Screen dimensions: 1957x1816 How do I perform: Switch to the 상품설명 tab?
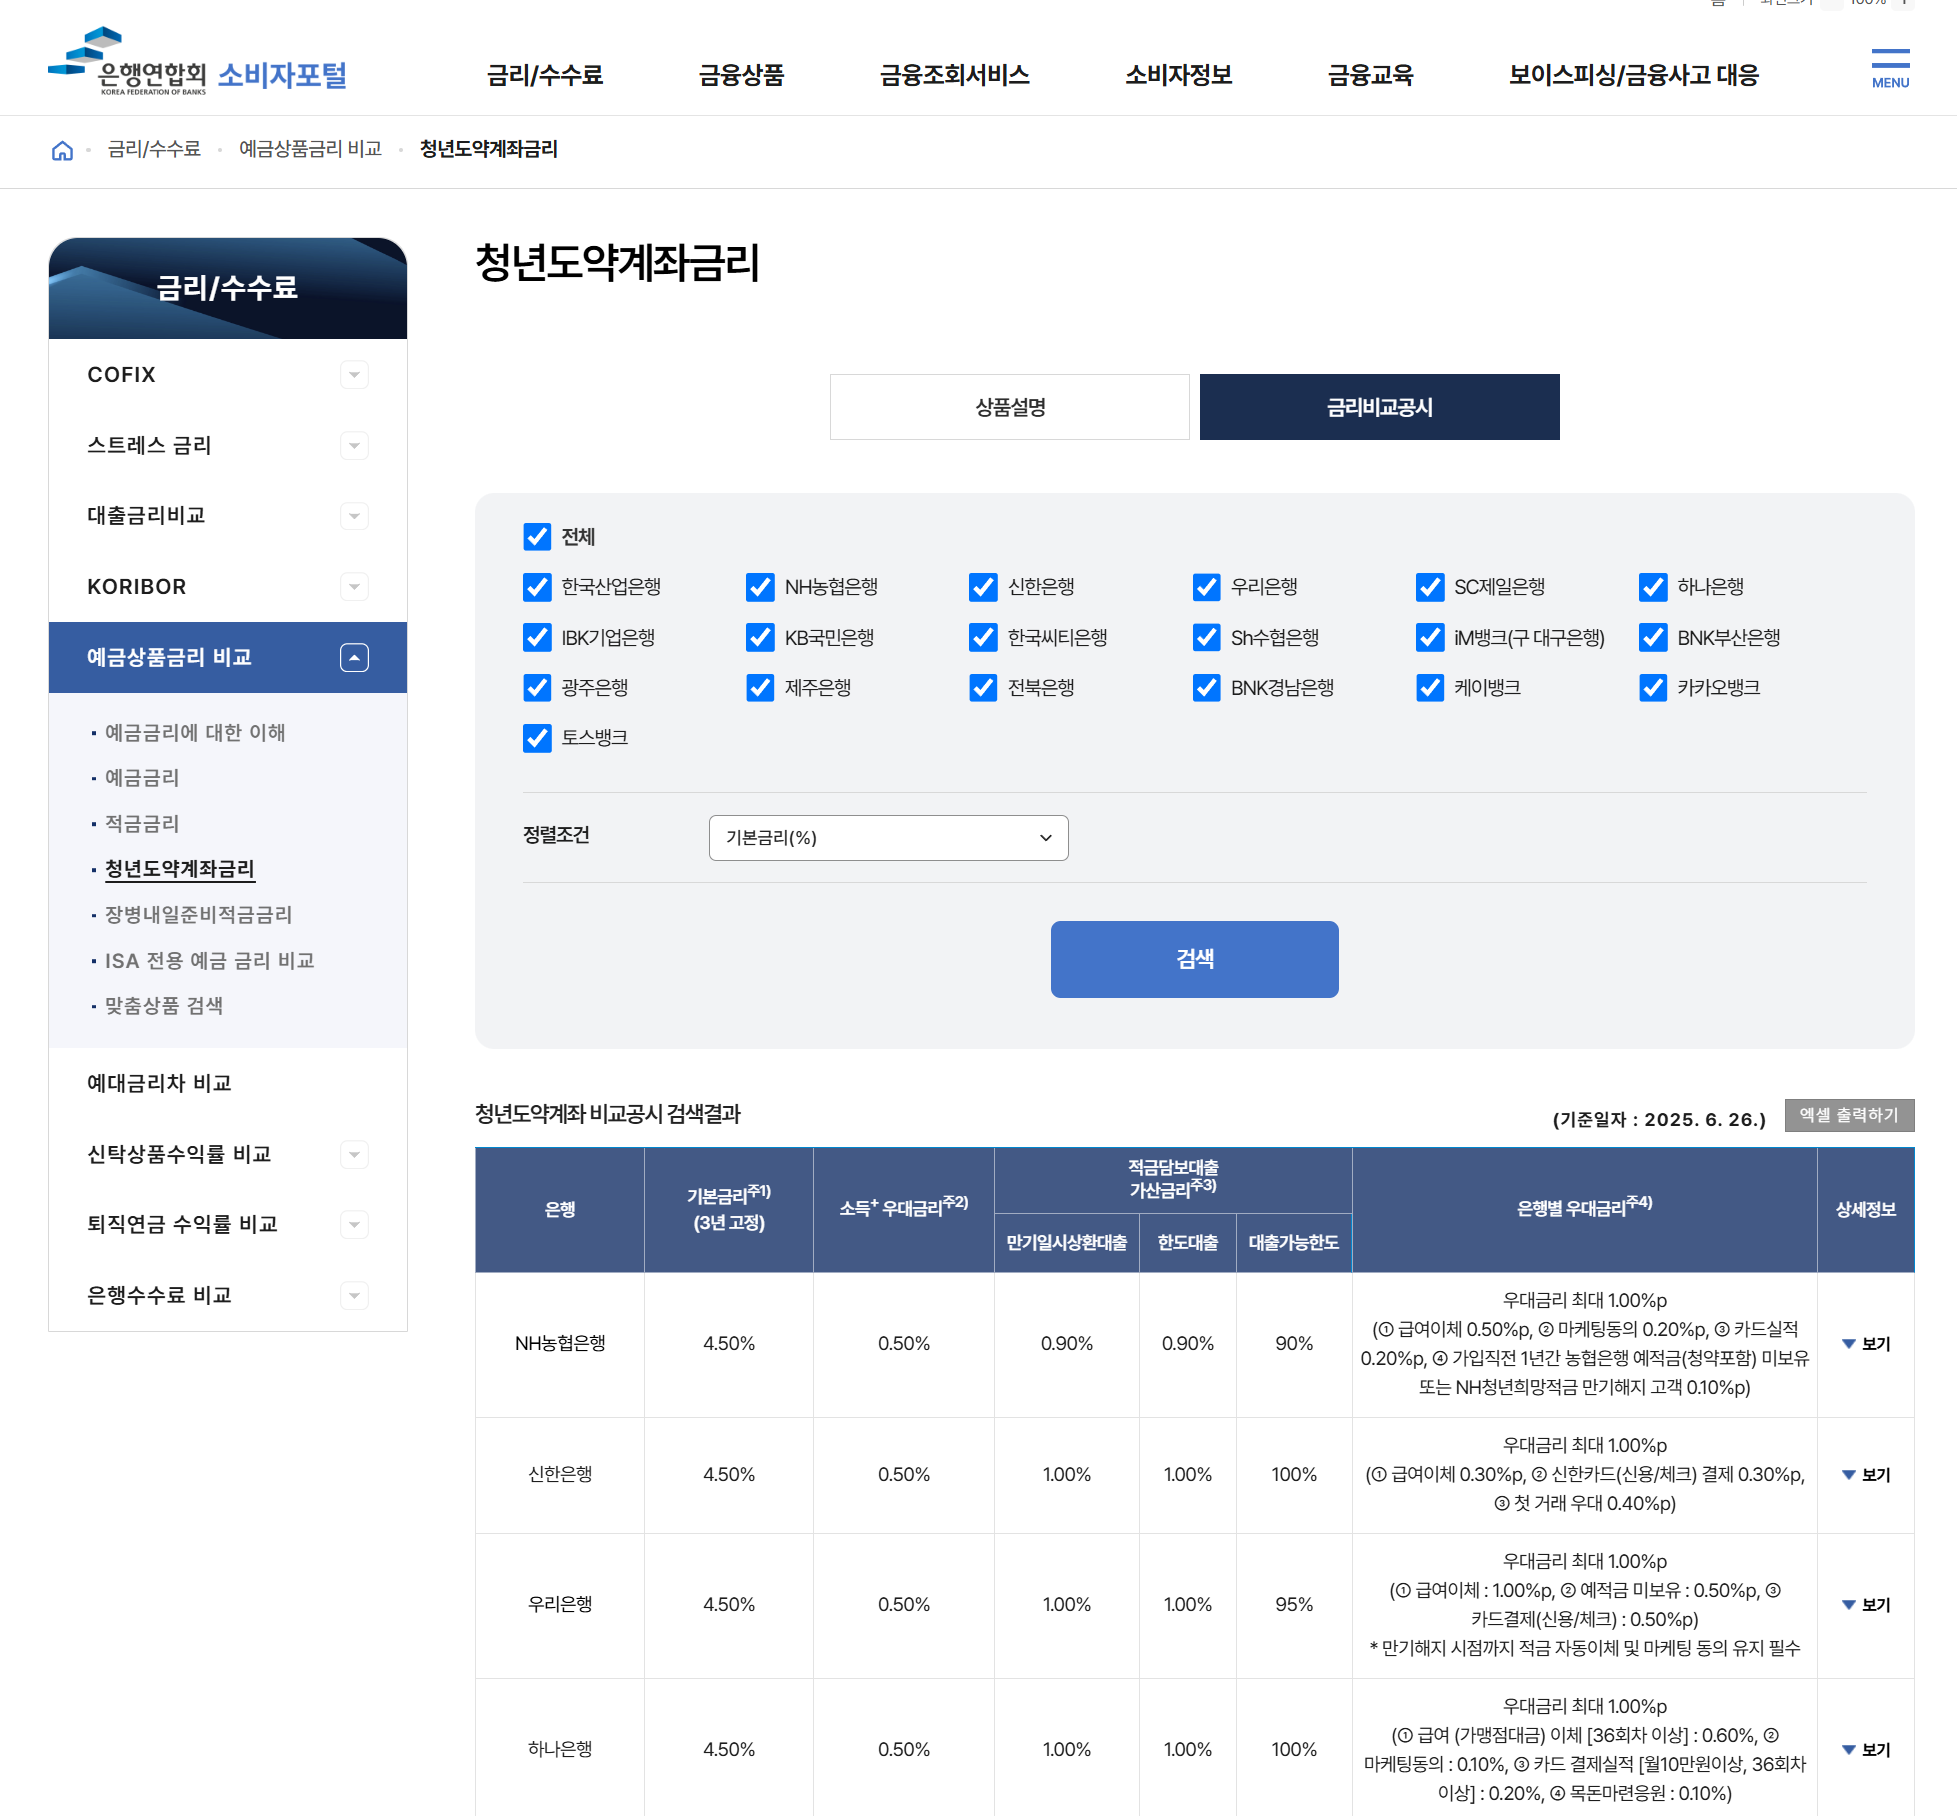click(1009, 407)
